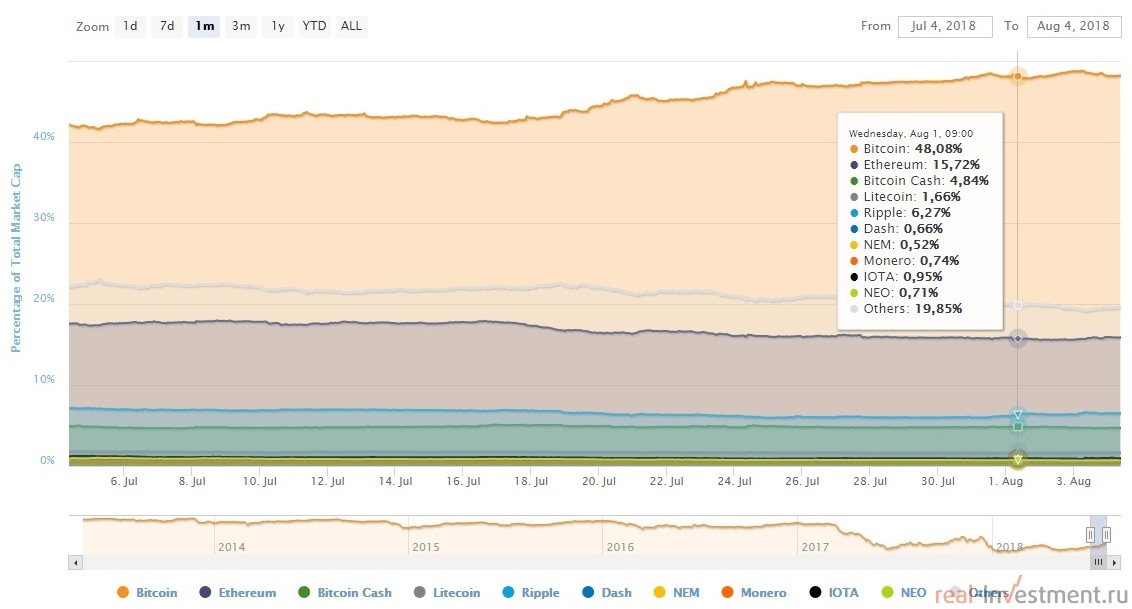
Task: Click the Bitcoin data point marker on Aug 1
Action: coord(1017,76)
